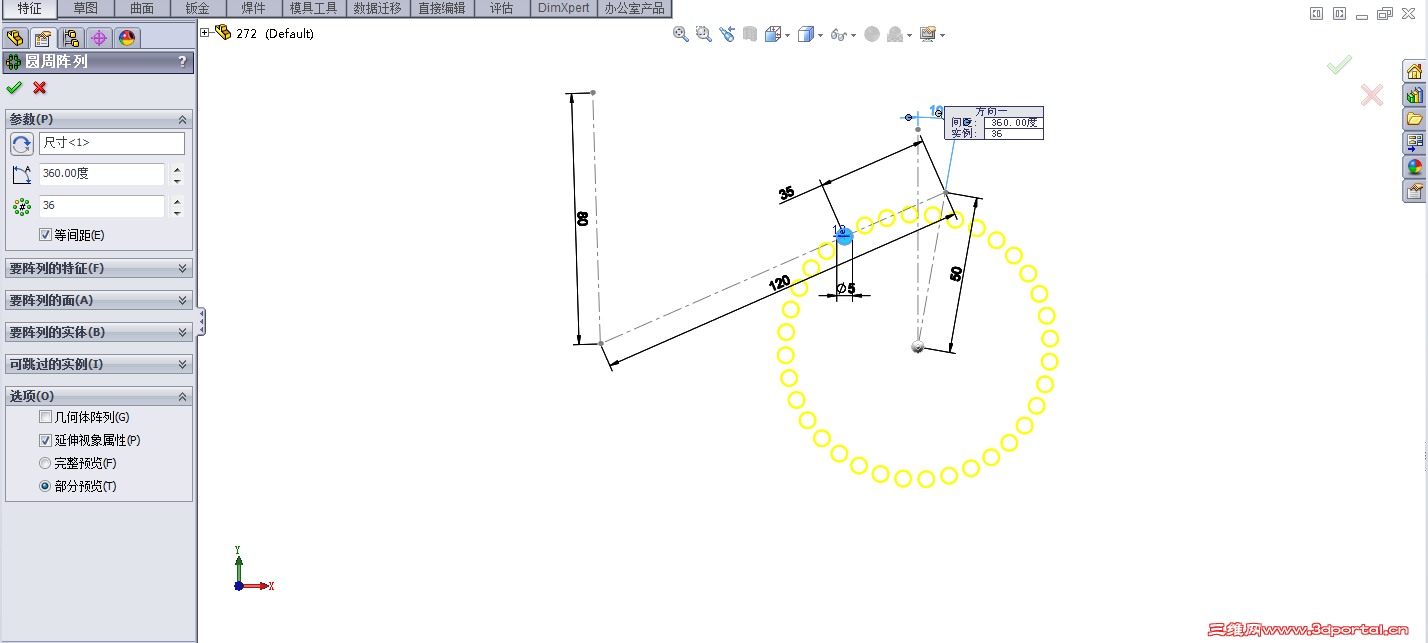Click the Display Style cube icon
The width and height of the screenshot is (1428, 643).
[805, 34]
